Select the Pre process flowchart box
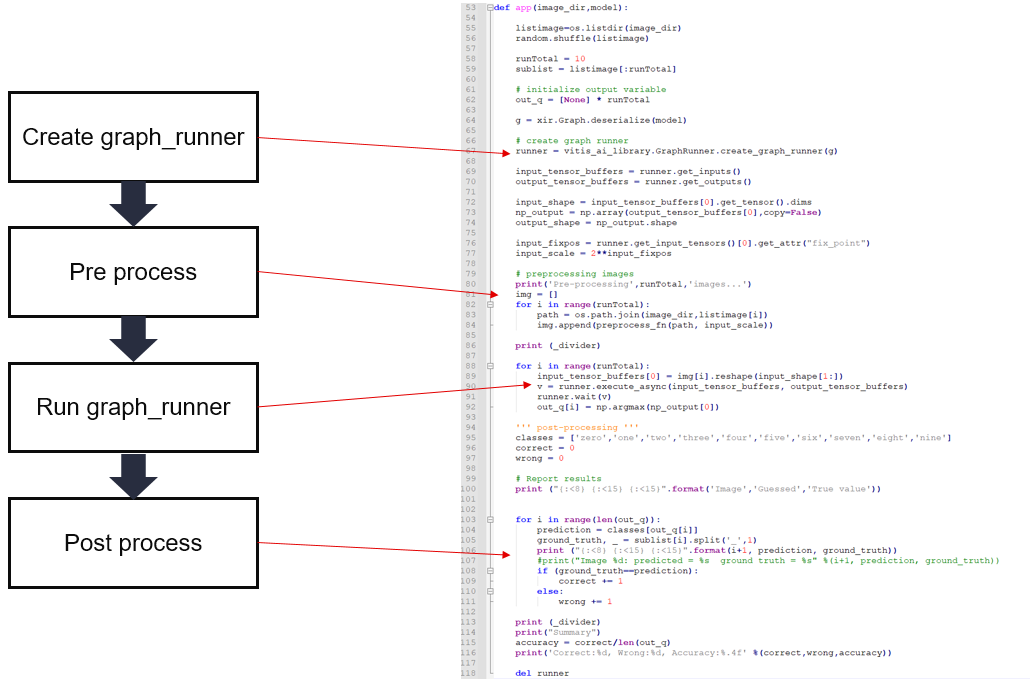The width and height of the screenshot is (1030, 679). (133, 272)
